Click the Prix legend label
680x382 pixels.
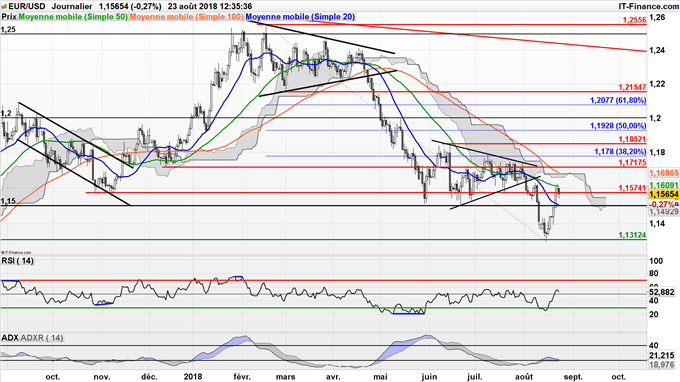[x=9, y=17]
